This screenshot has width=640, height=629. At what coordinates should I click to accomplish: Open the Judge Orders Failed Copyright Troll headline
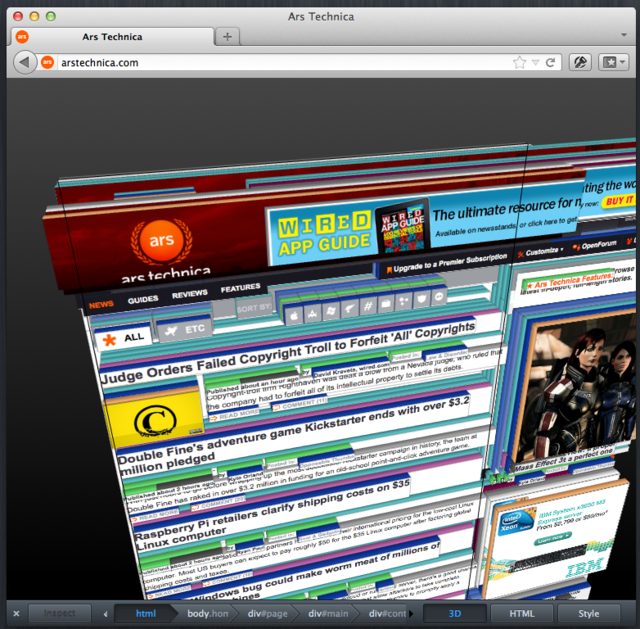[x=288, y=353]
